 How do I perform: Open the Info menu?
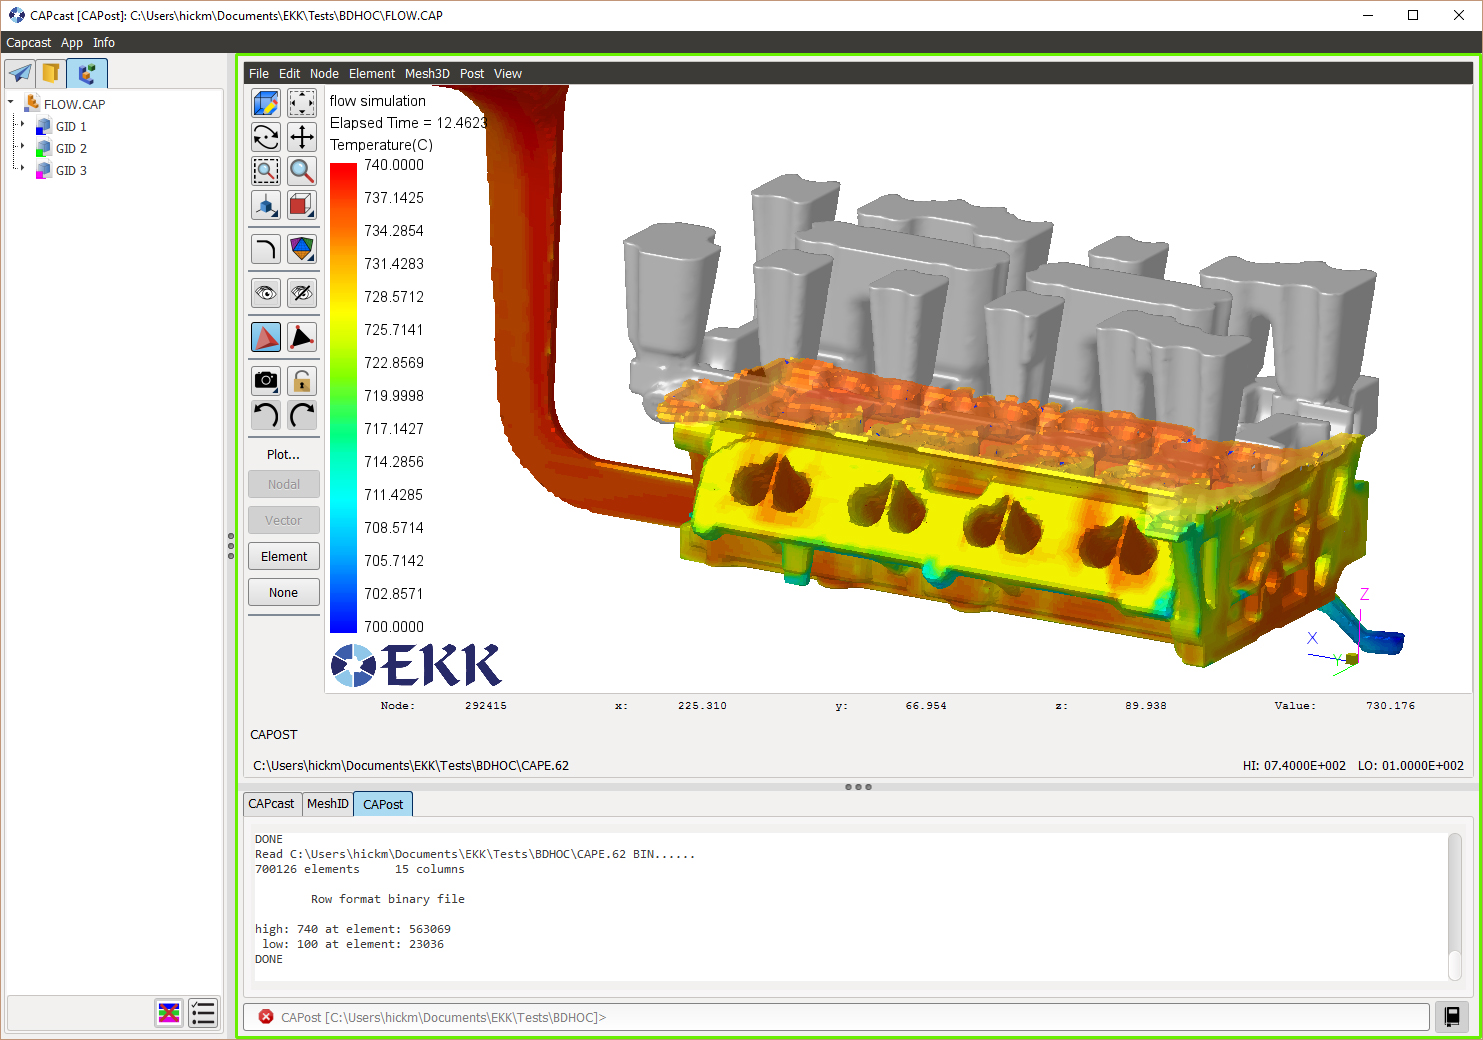coord(104,43)
